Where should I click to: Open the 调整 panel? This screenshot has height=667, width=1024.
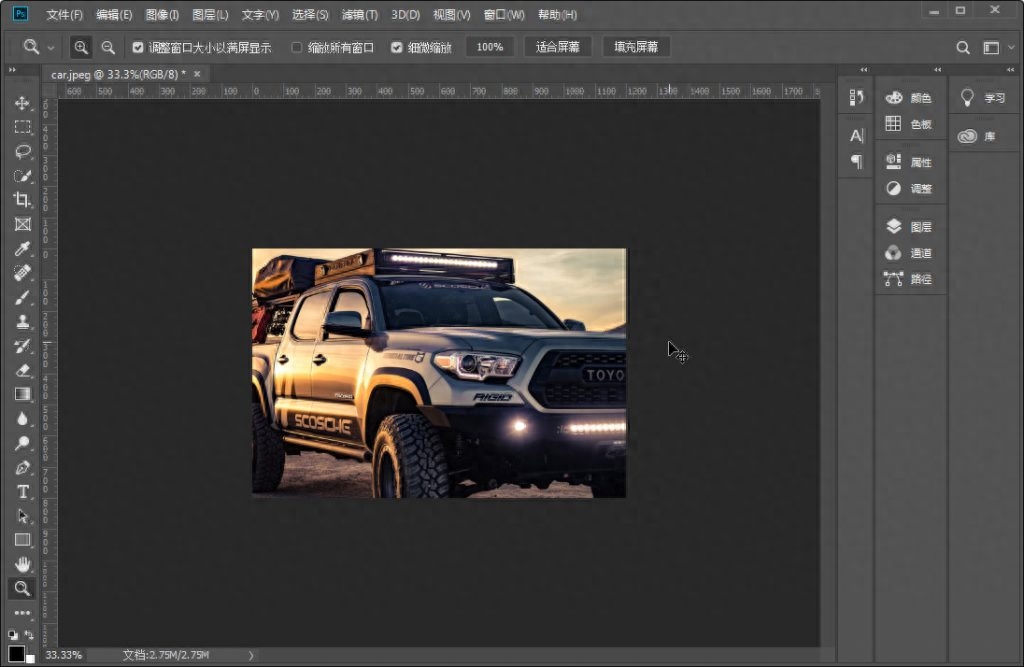tap(909, 188)
